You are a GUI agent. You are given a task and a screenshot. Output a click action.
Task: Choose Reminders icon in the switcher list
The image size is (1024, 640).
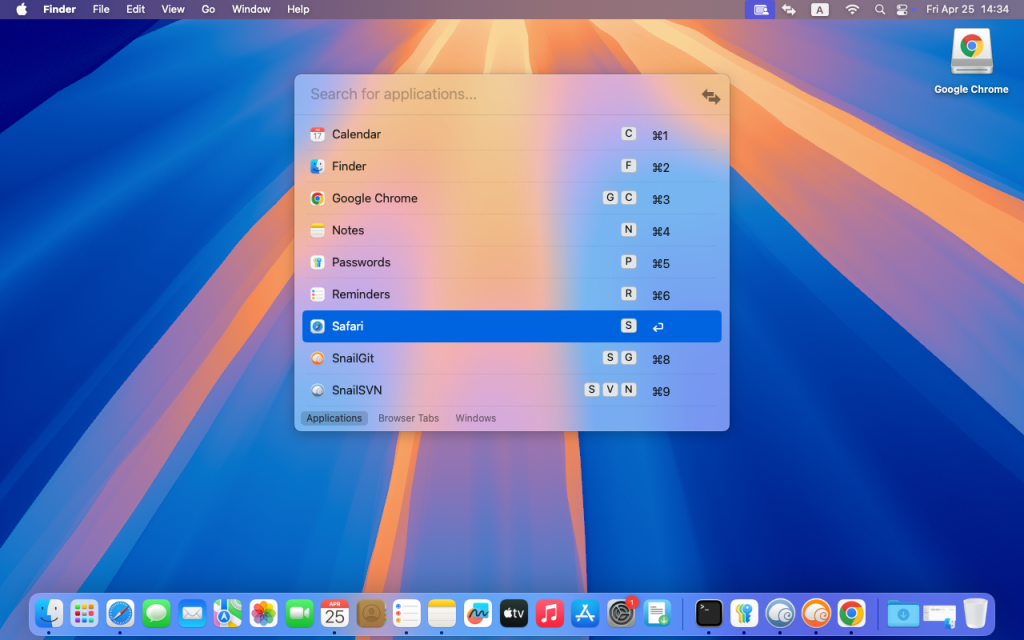317,295
